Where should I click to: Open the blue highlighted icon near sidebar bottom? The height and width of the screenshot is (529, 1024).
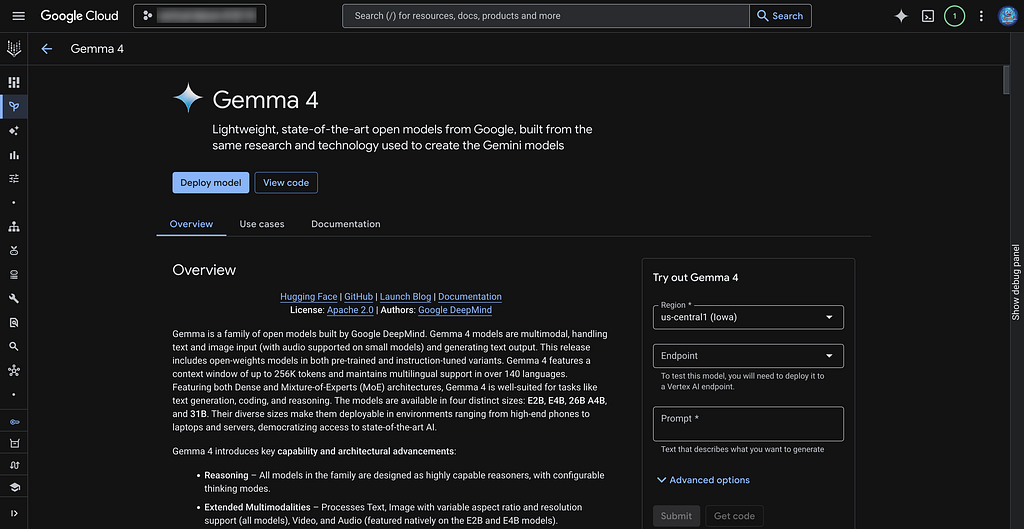[x=14, y=422]
